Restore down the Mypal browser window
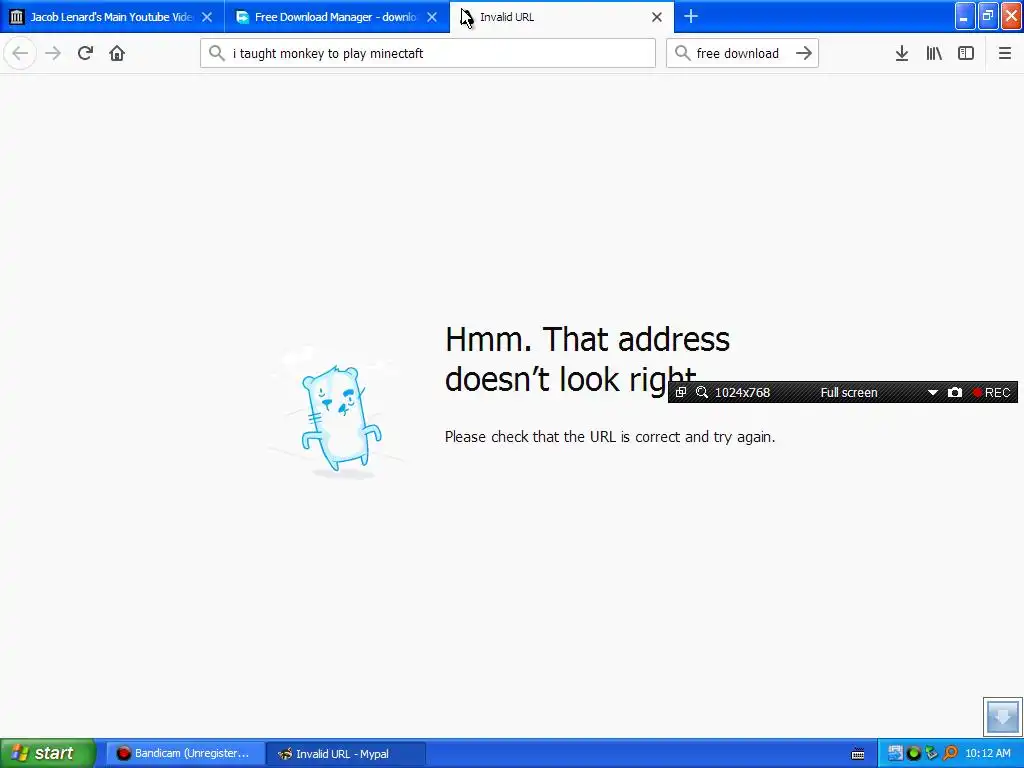1024x768 pixels. [x=988, y=16]
